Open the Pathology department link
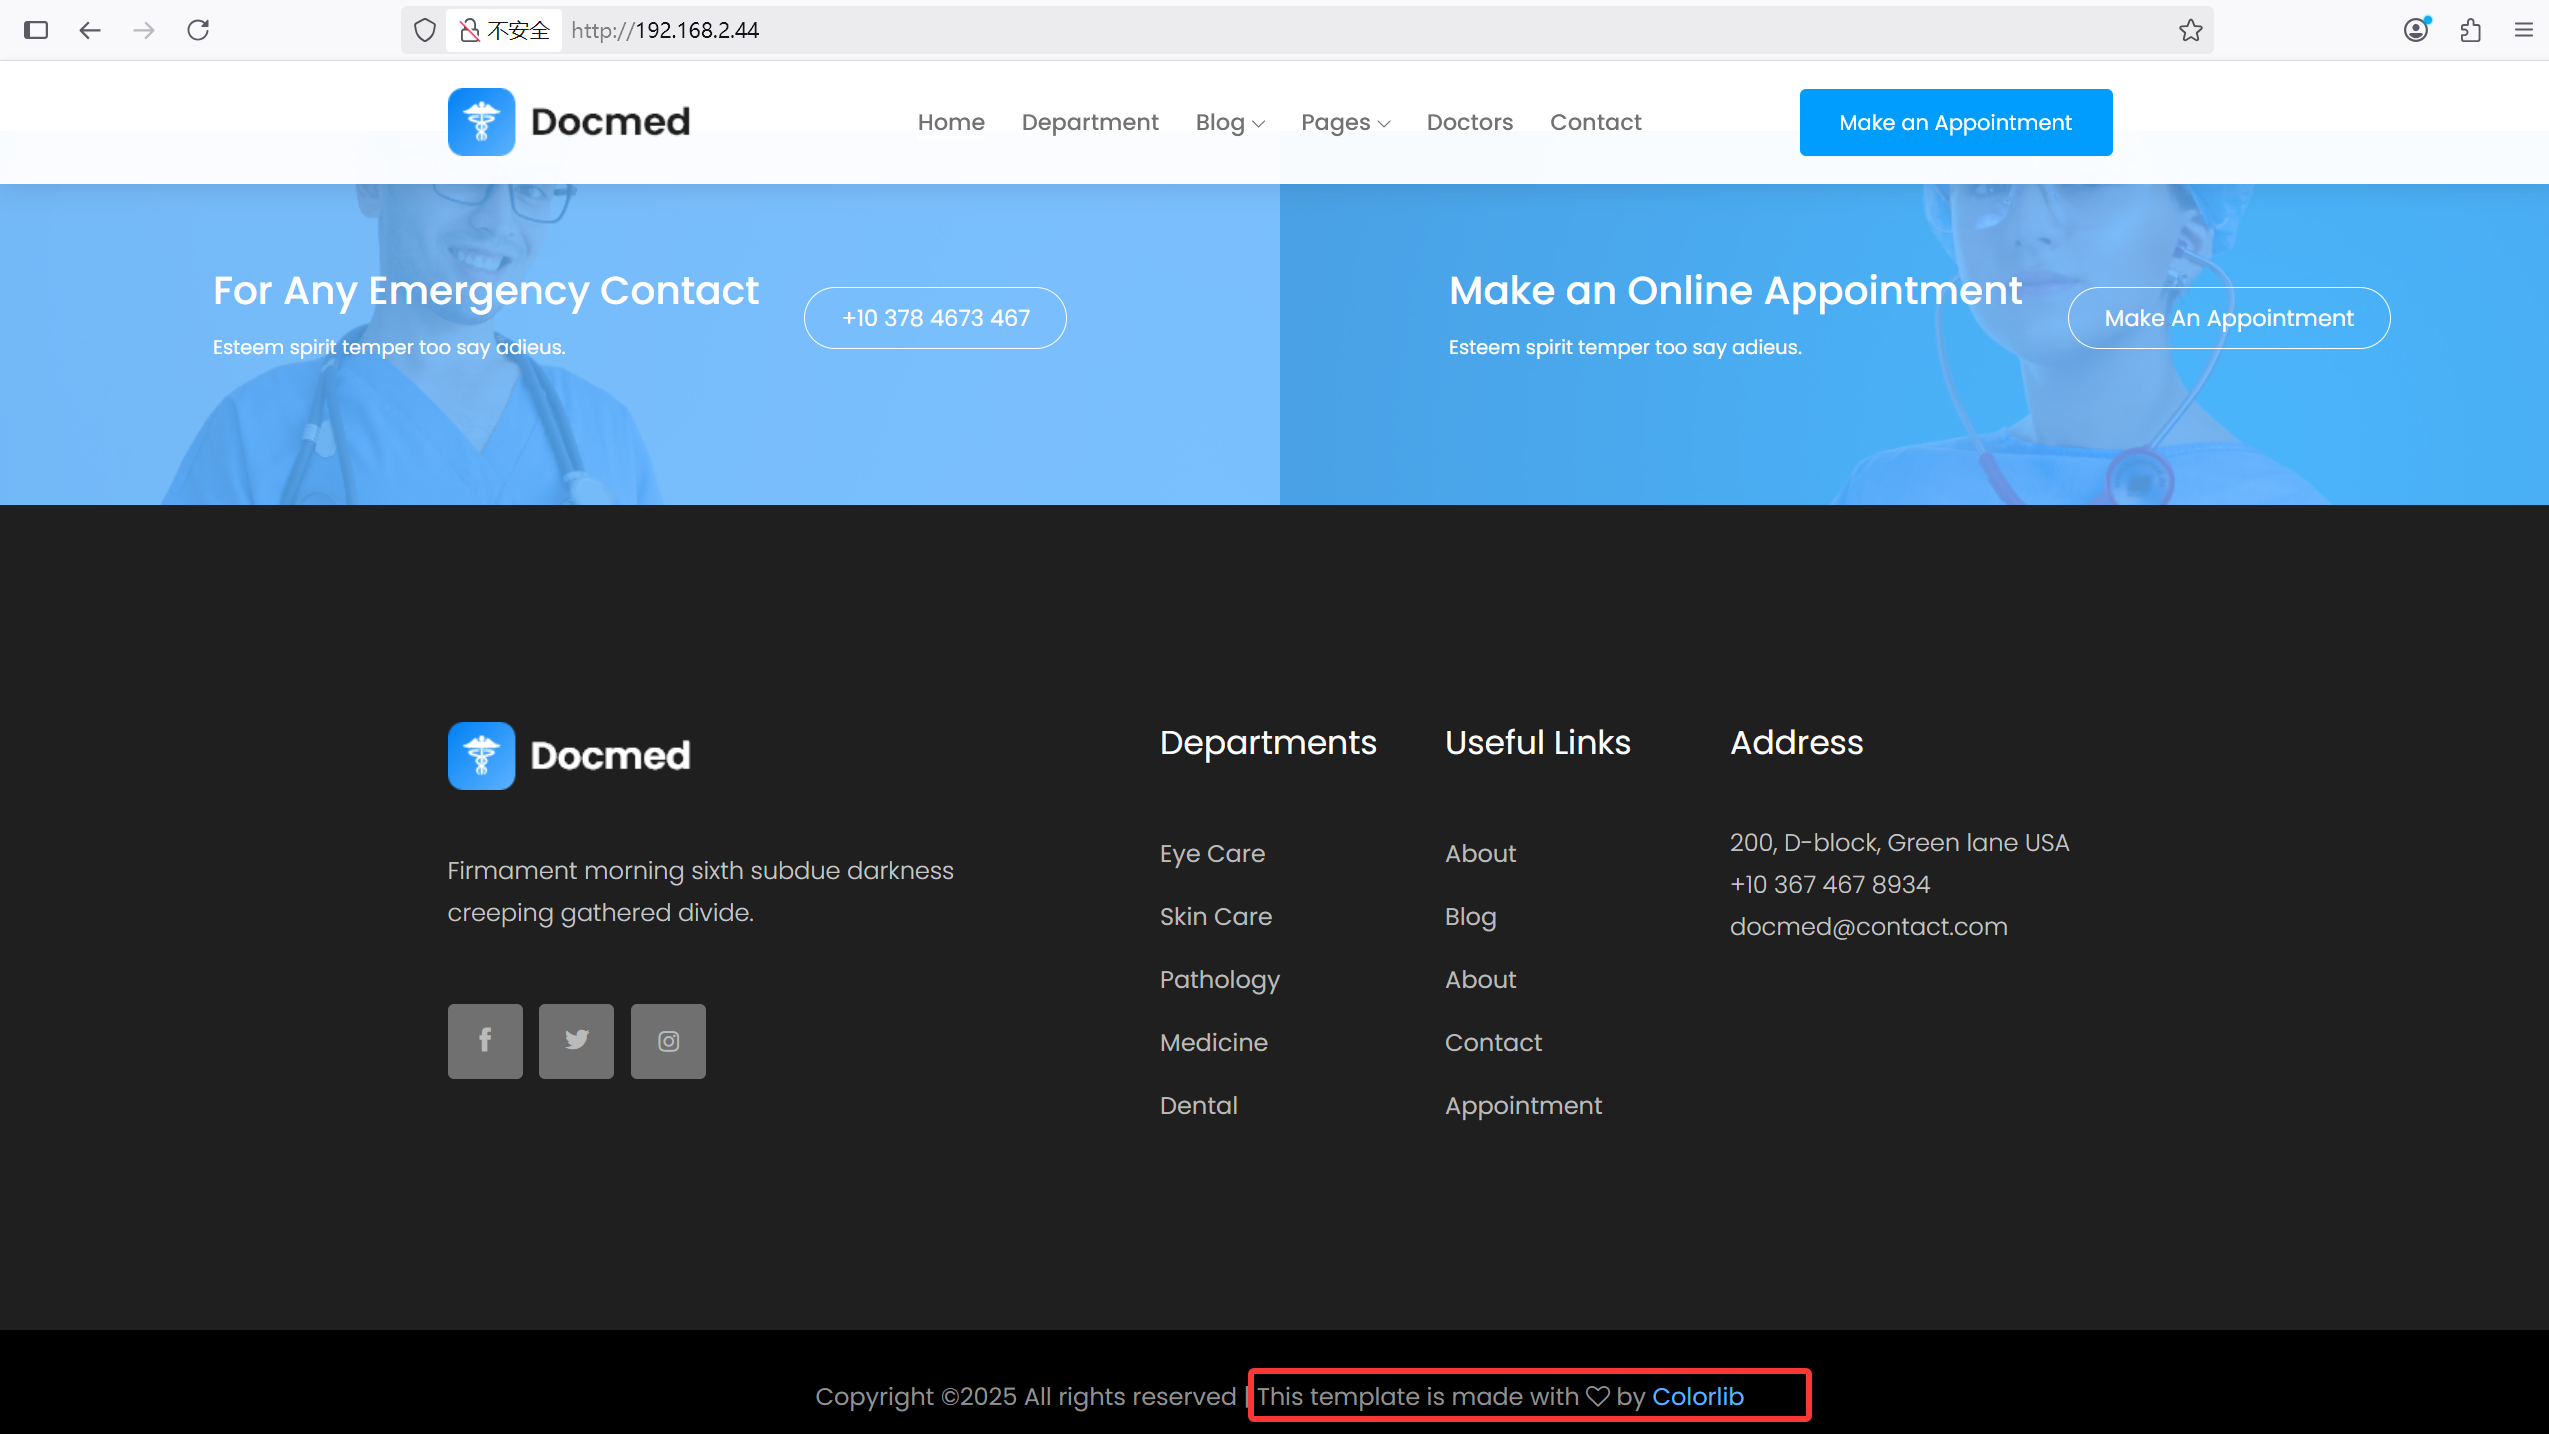Image resolution: width=2549 pixels, height=1434 pixels. click(x=1219, y=979)
